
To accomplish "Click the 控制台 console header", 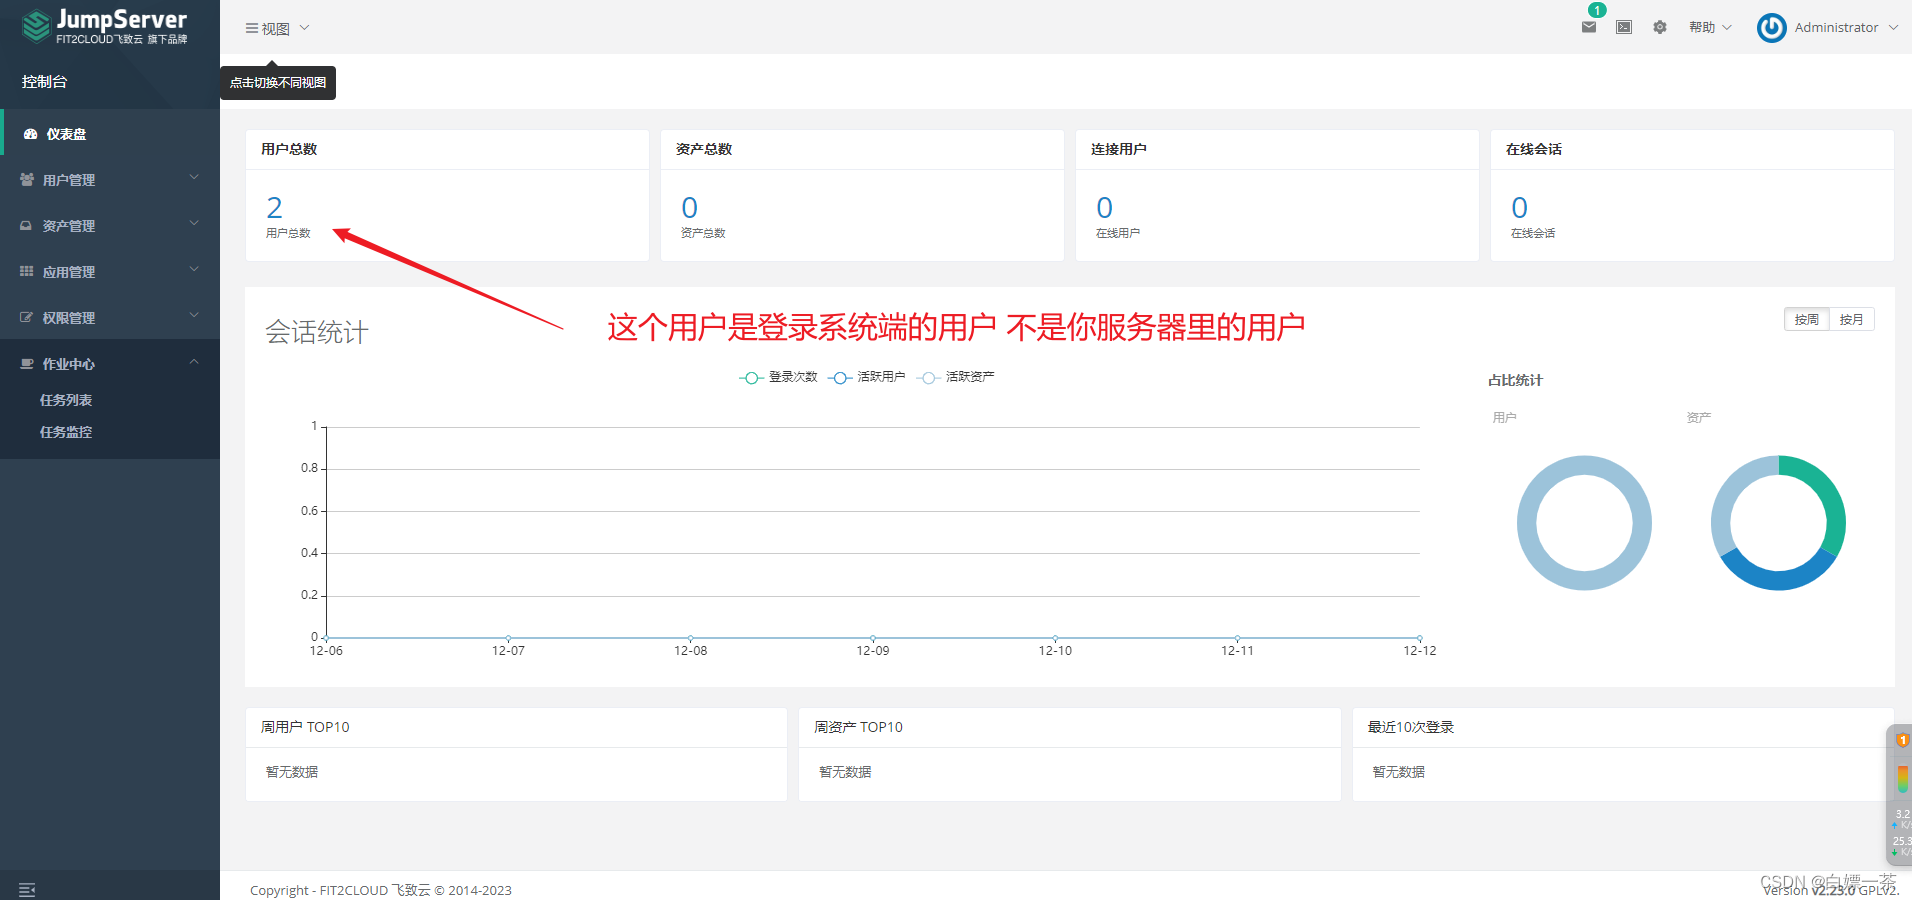I will 45,82.
